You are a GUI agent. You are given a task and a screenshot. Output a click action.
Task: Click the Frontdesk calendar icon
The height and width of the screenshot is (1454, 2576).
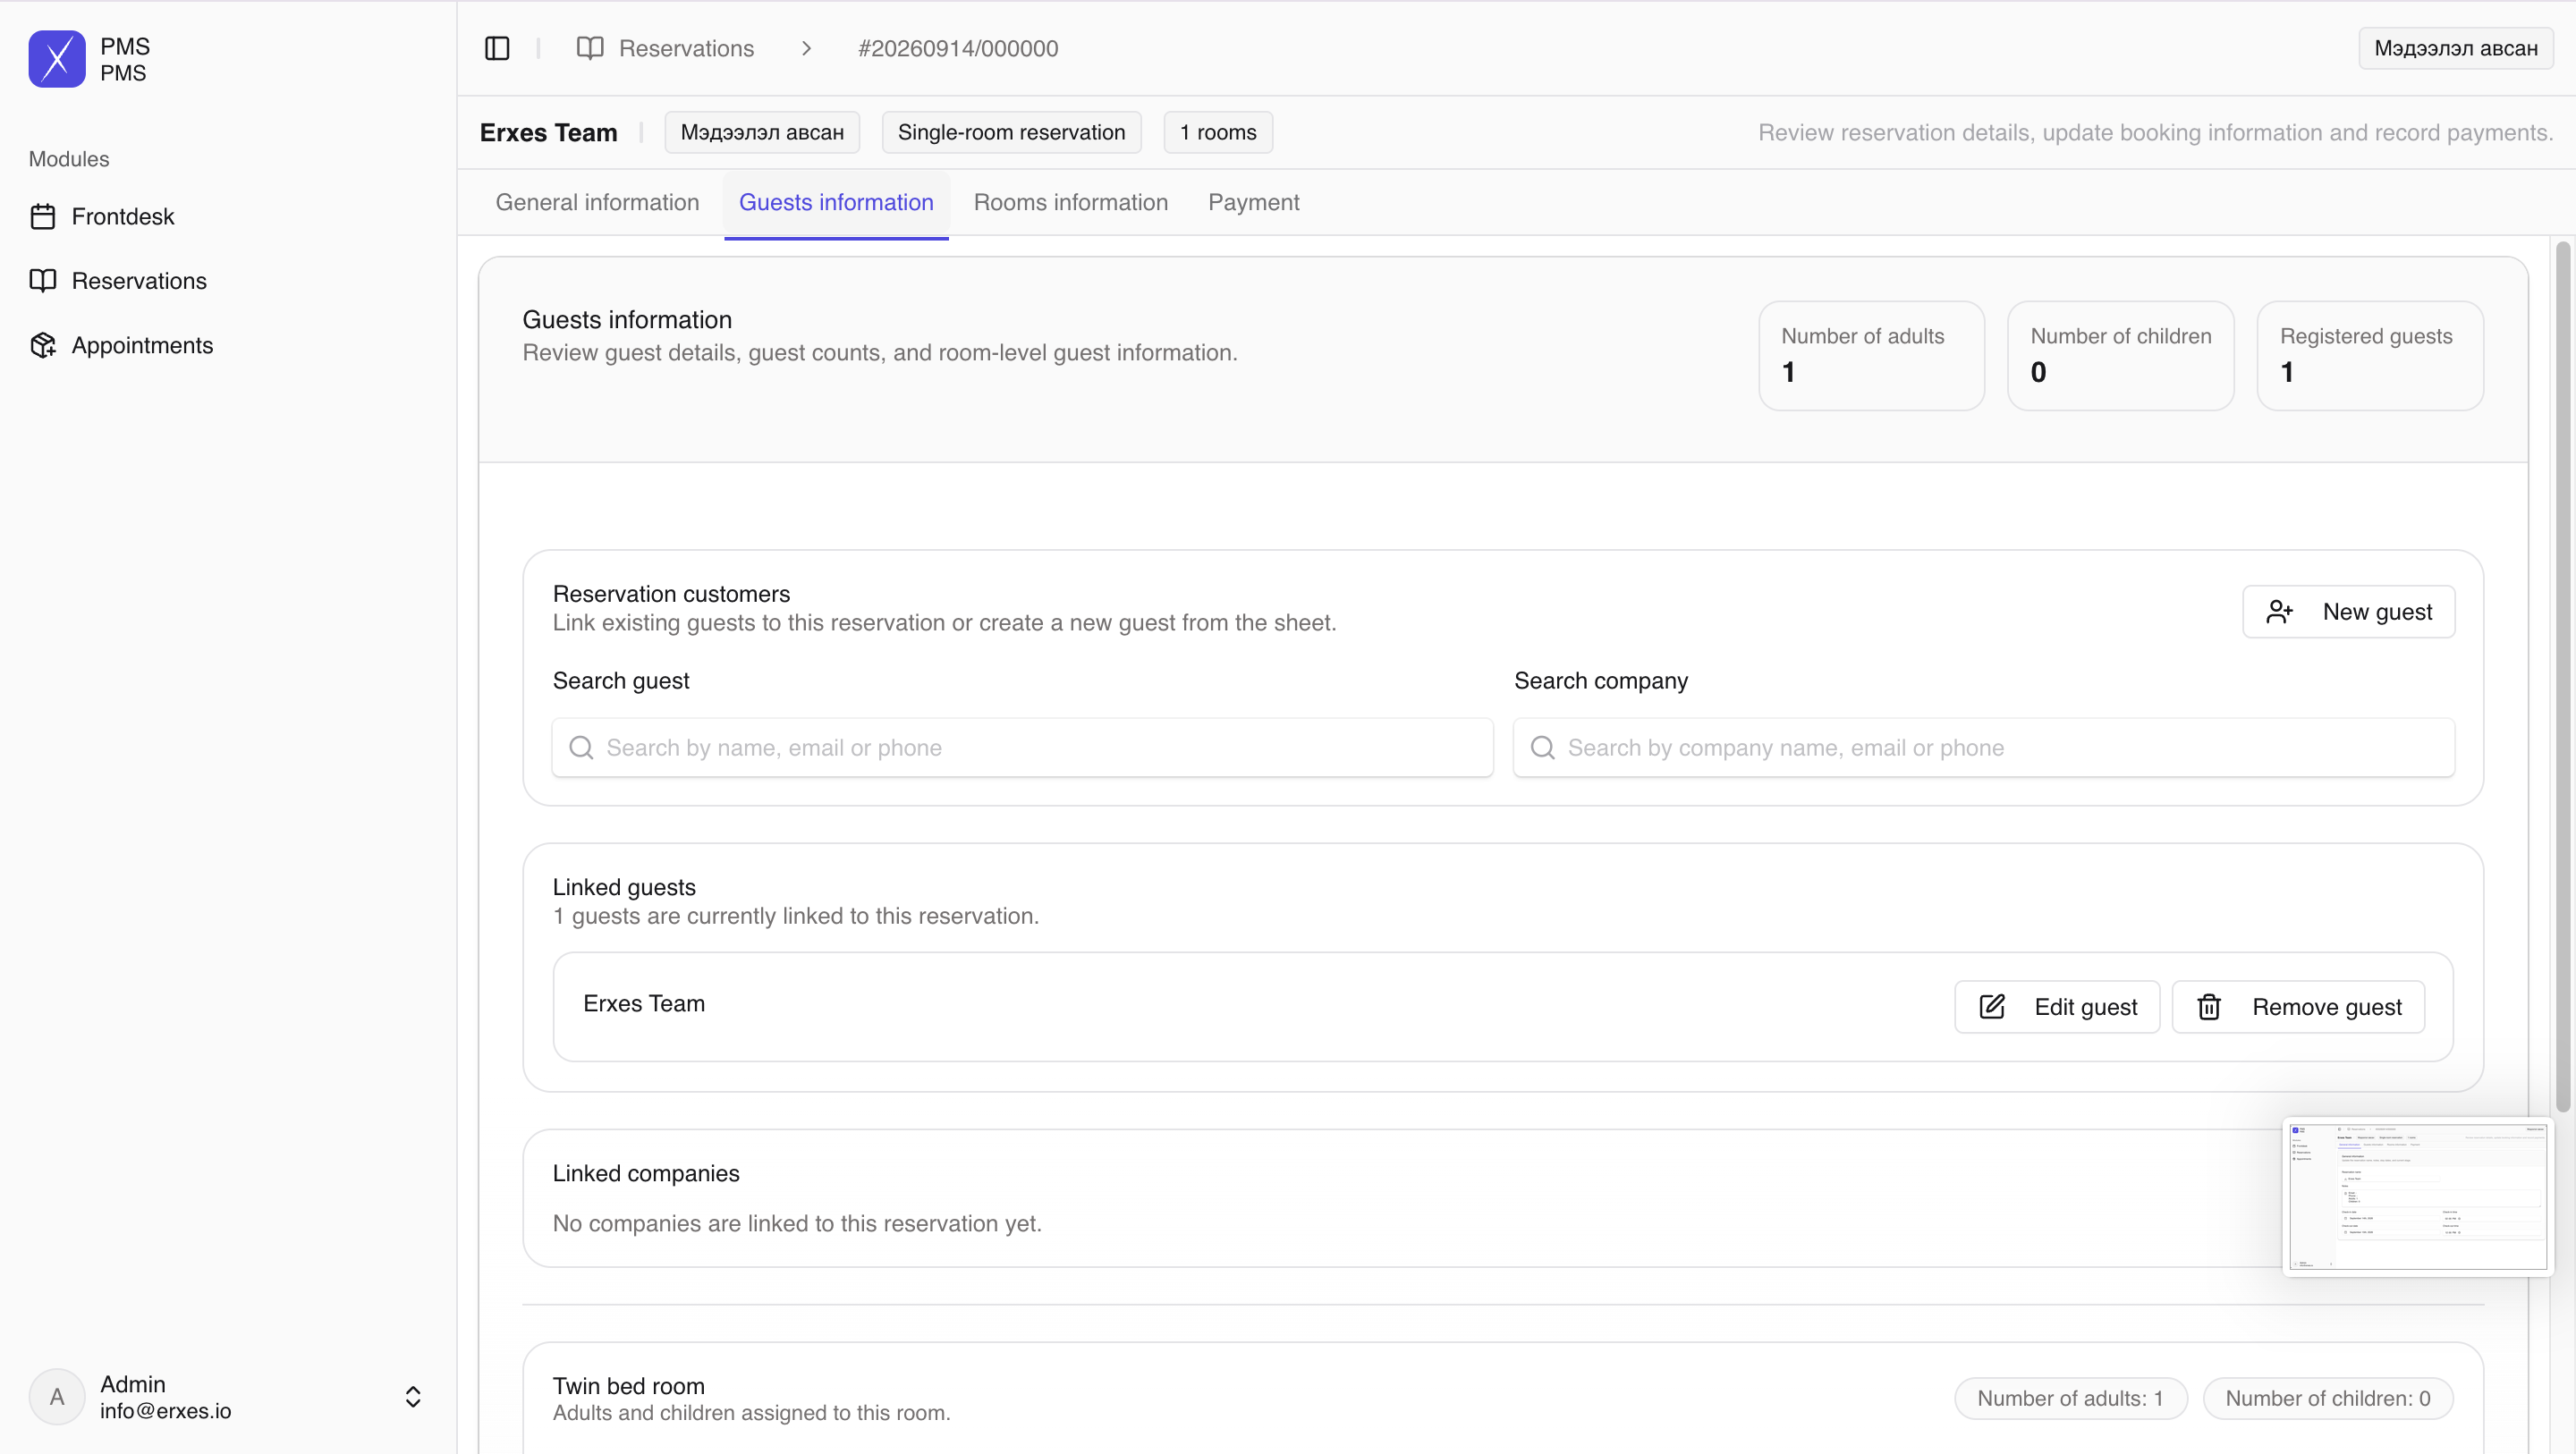(43, 216)
